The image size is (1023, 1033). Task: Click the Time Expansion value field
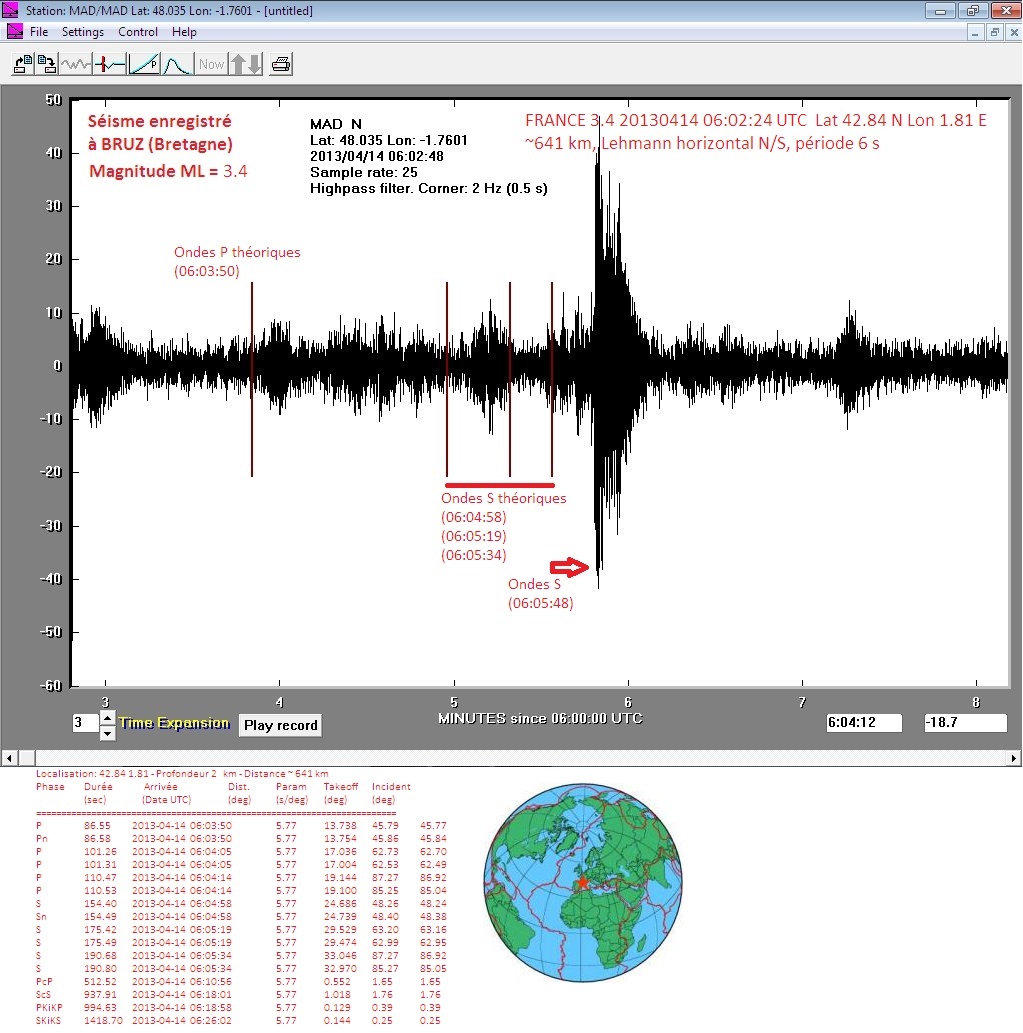click(x=84, y=723)
